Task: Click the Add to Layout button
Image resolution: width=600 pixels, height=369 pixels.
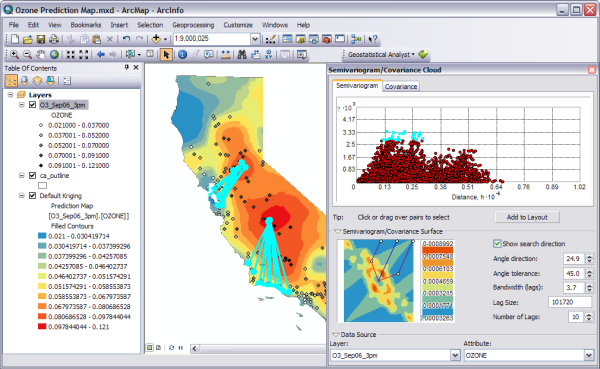Action: coord(527,217)
